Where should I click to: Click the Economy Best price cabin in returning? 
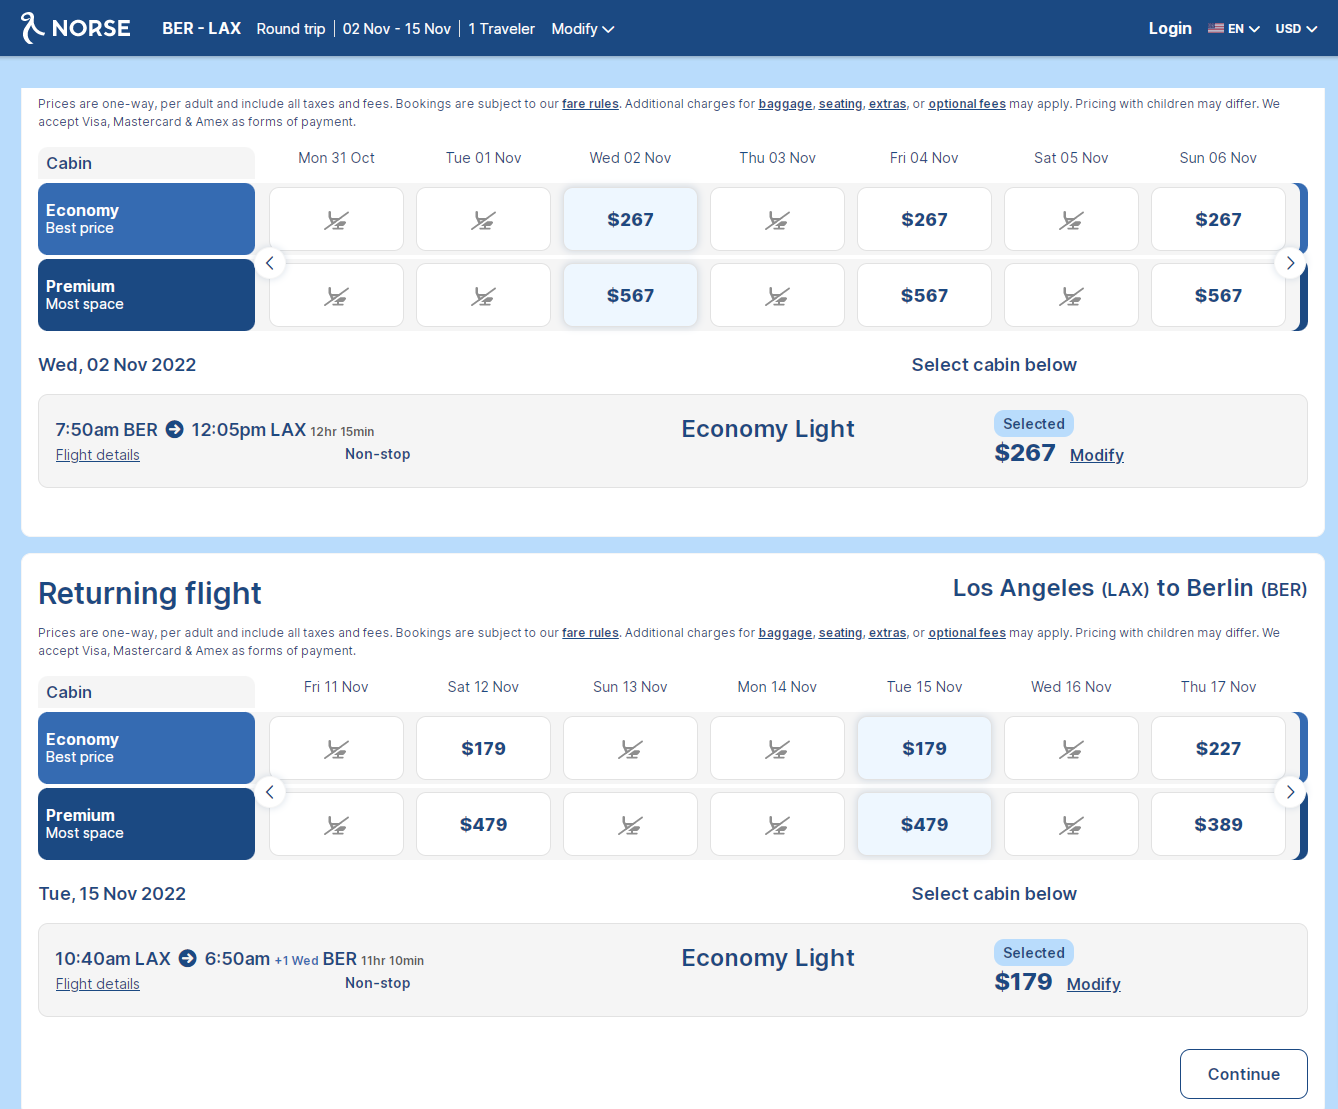click(x=146, y=748)
